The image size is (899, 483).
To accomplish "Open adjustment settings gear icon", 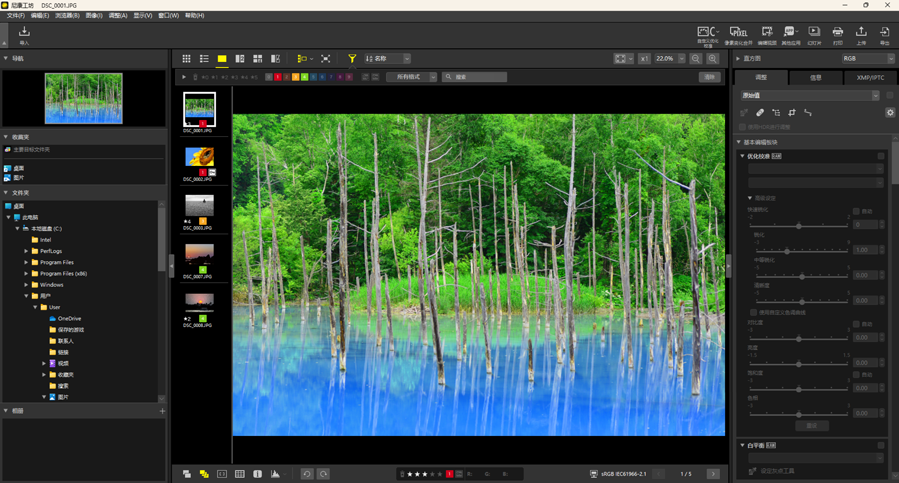I will click(889, 113).
